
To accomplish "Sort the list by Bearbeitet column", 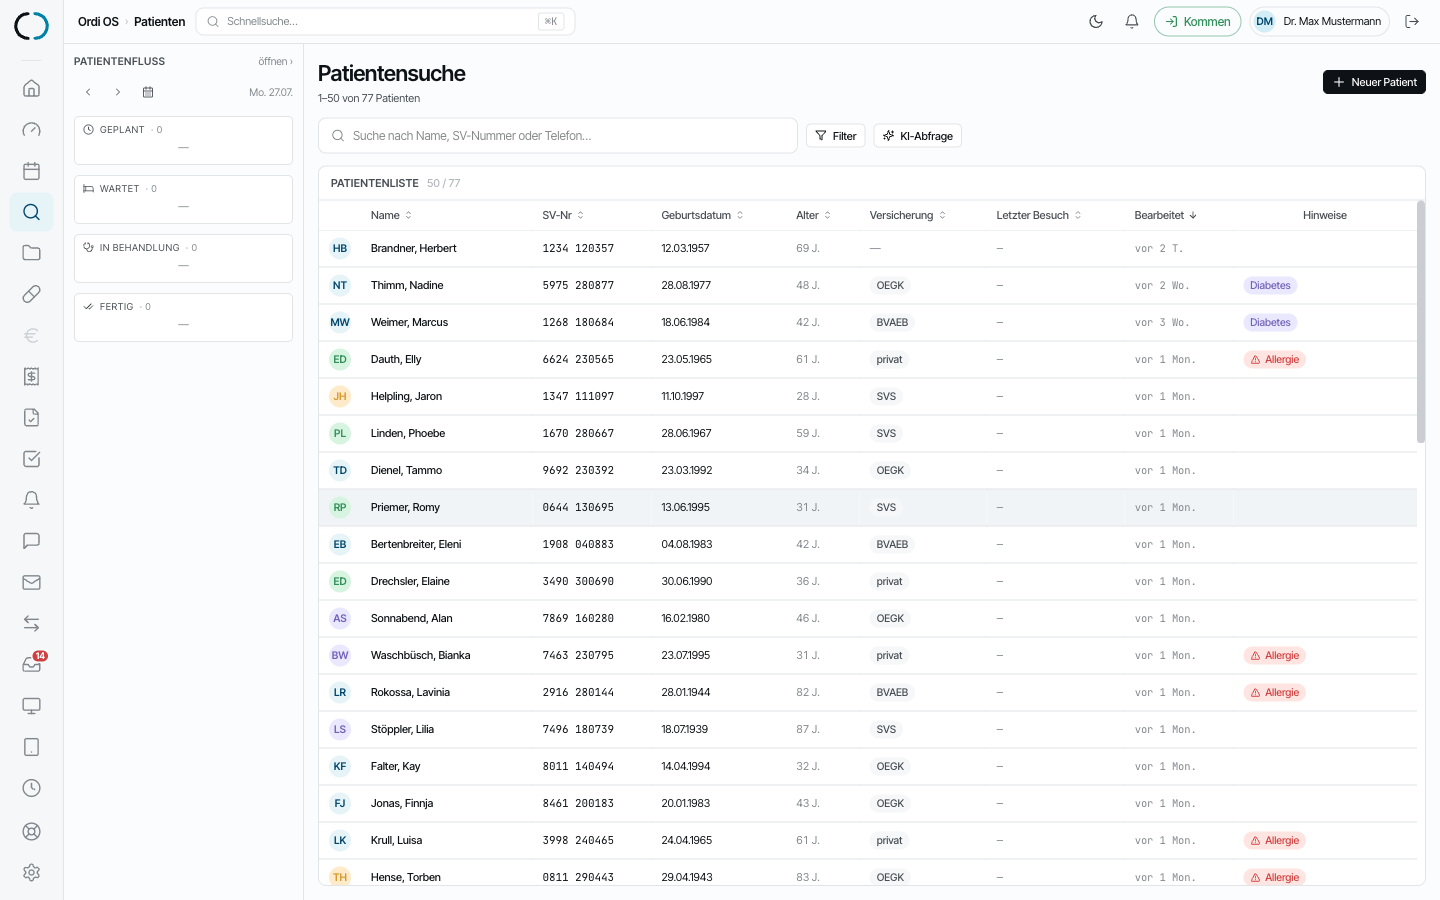I will coord(1165,215).
